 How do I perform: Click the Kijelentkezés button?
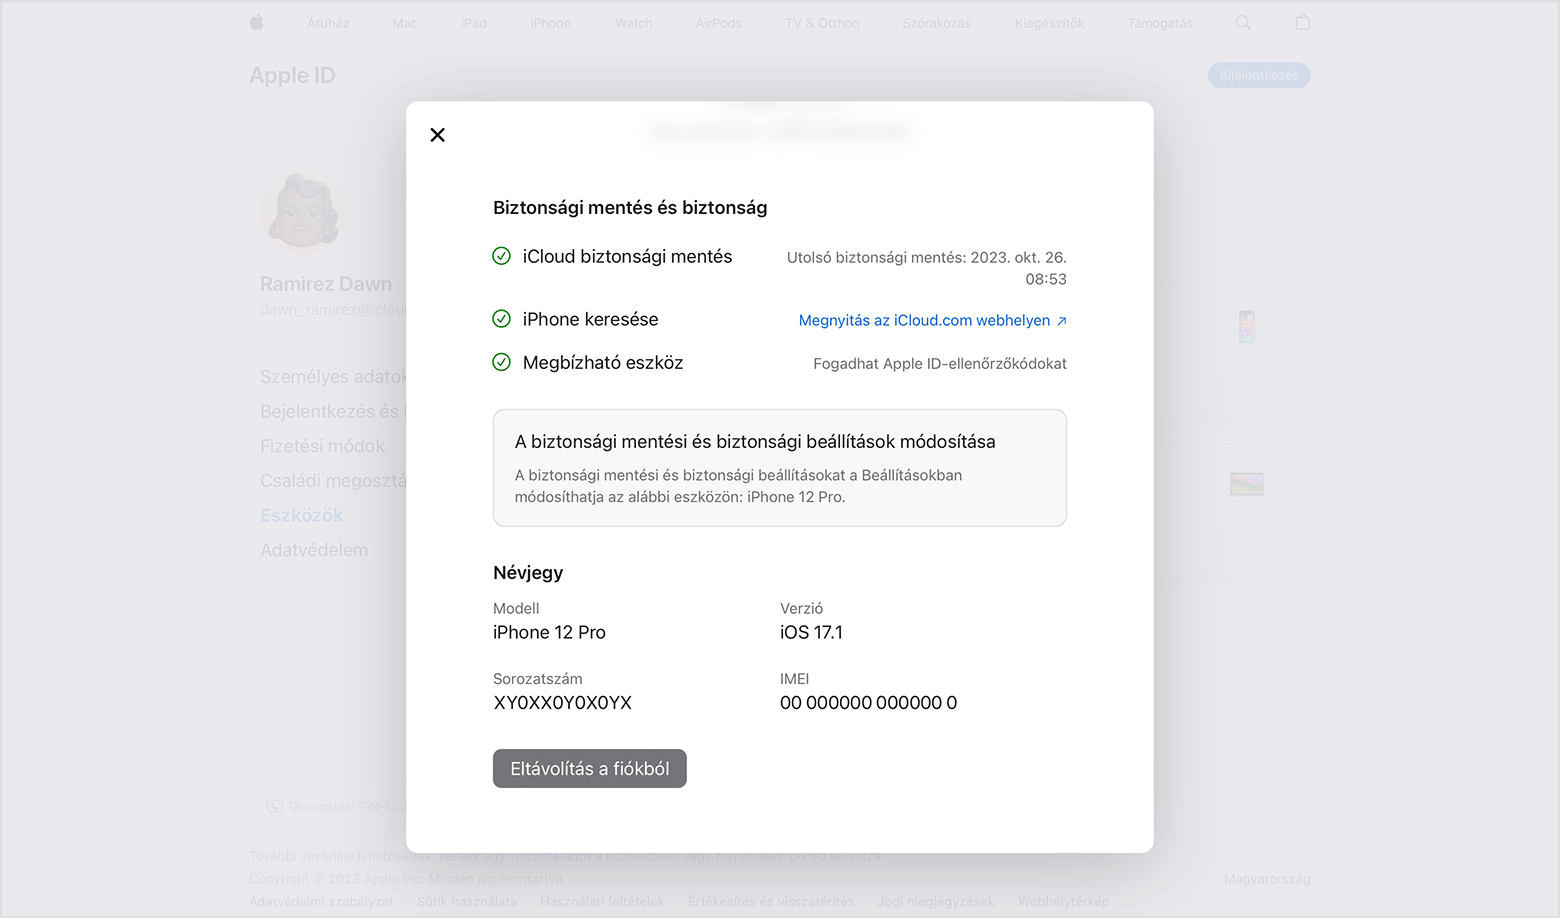1259,75
